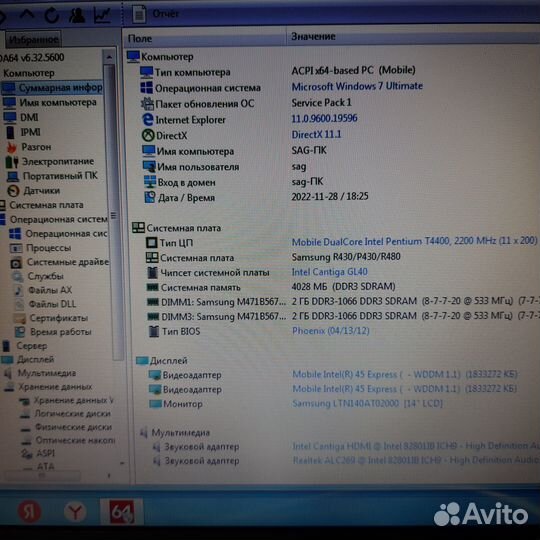Click the Электропитание plug icon
Image resolution: width=540 pixels, height=540 pixels.
pyautogui.click(x=12, y=162)
